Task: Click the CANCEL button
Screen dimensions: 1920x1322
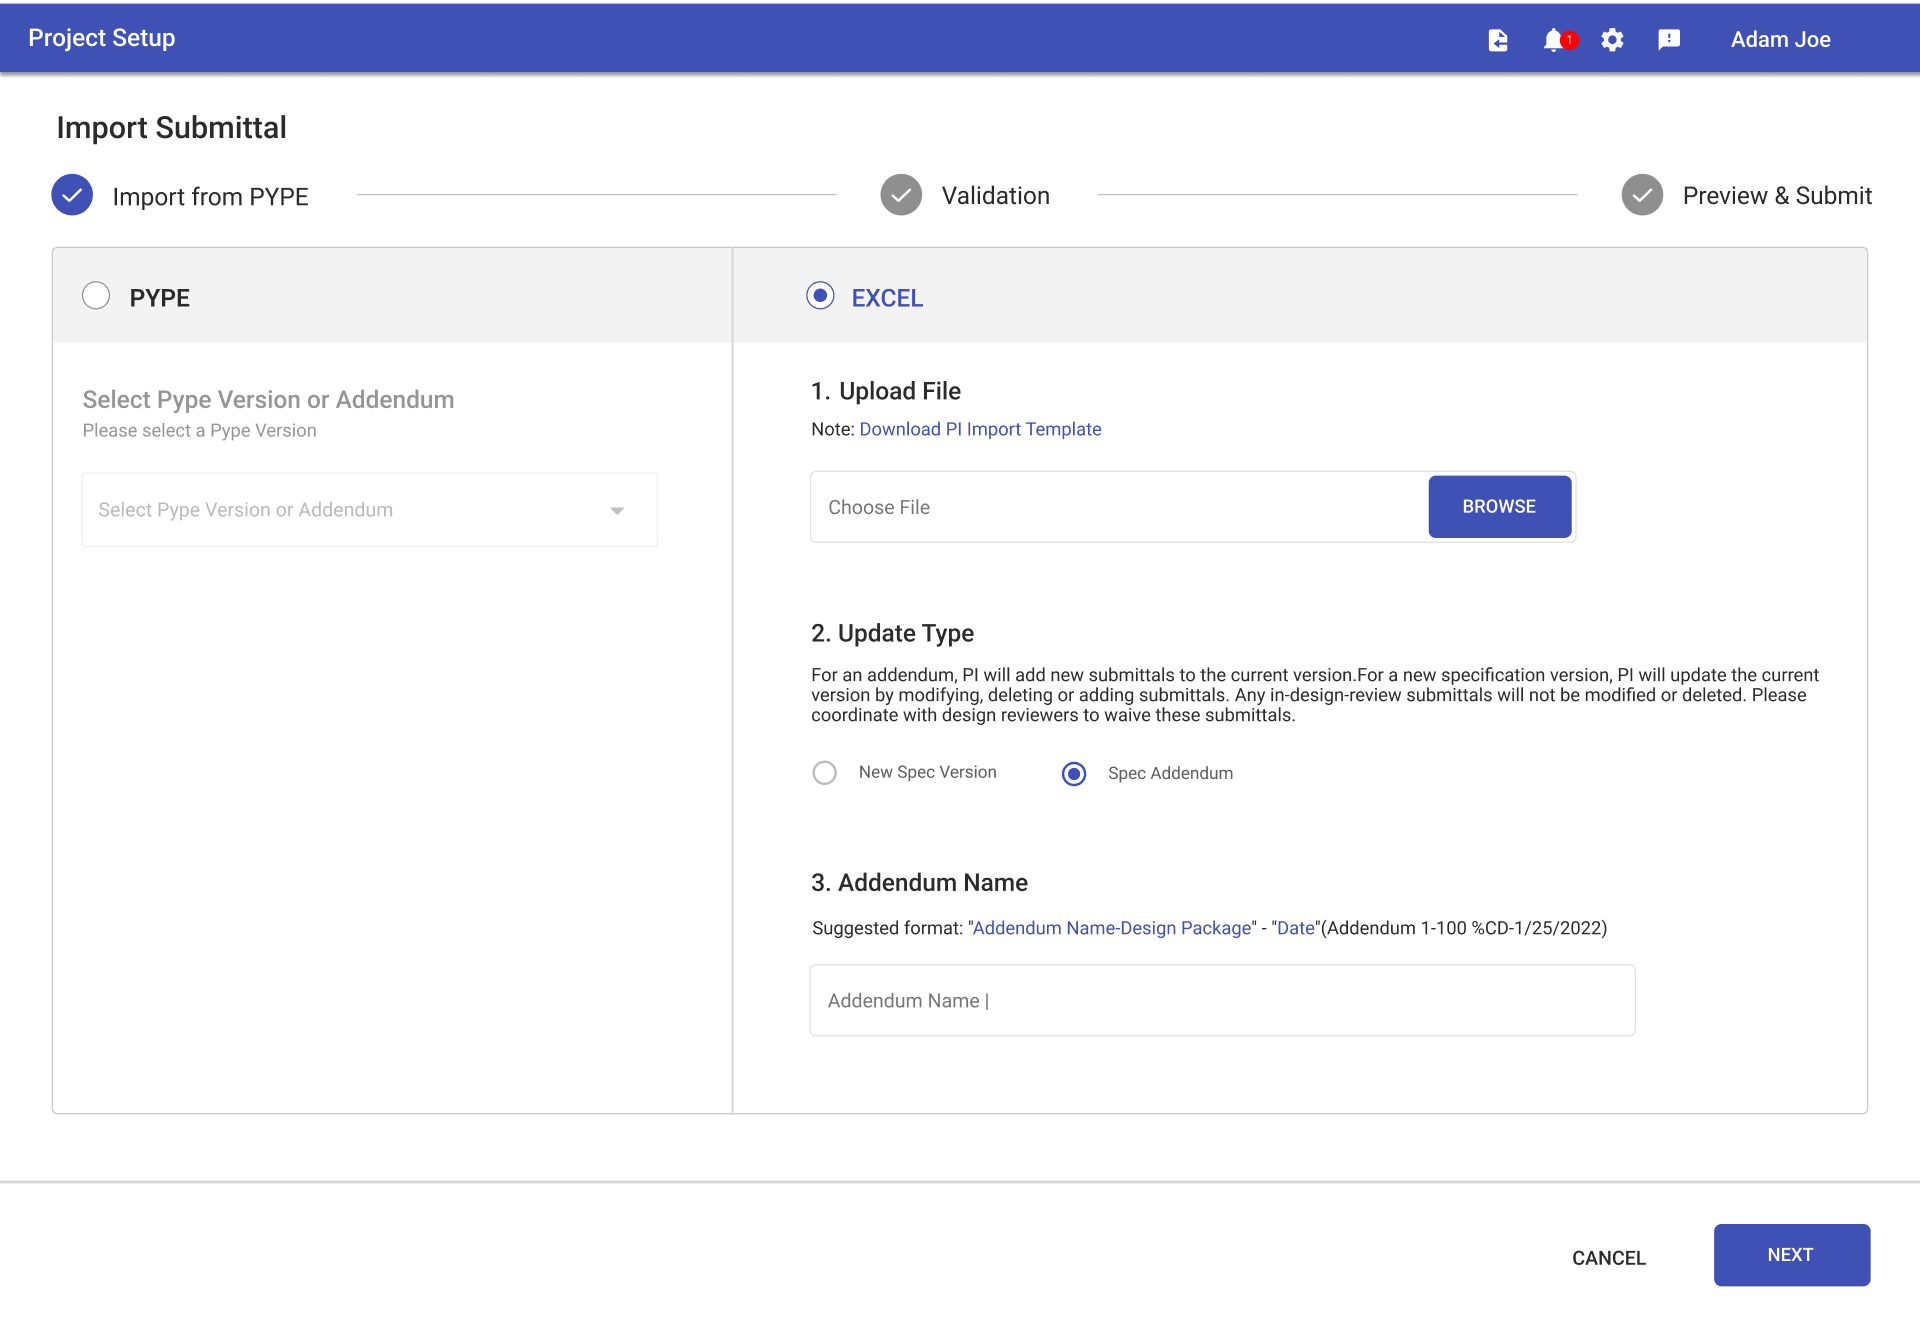Action: 1608,1257
